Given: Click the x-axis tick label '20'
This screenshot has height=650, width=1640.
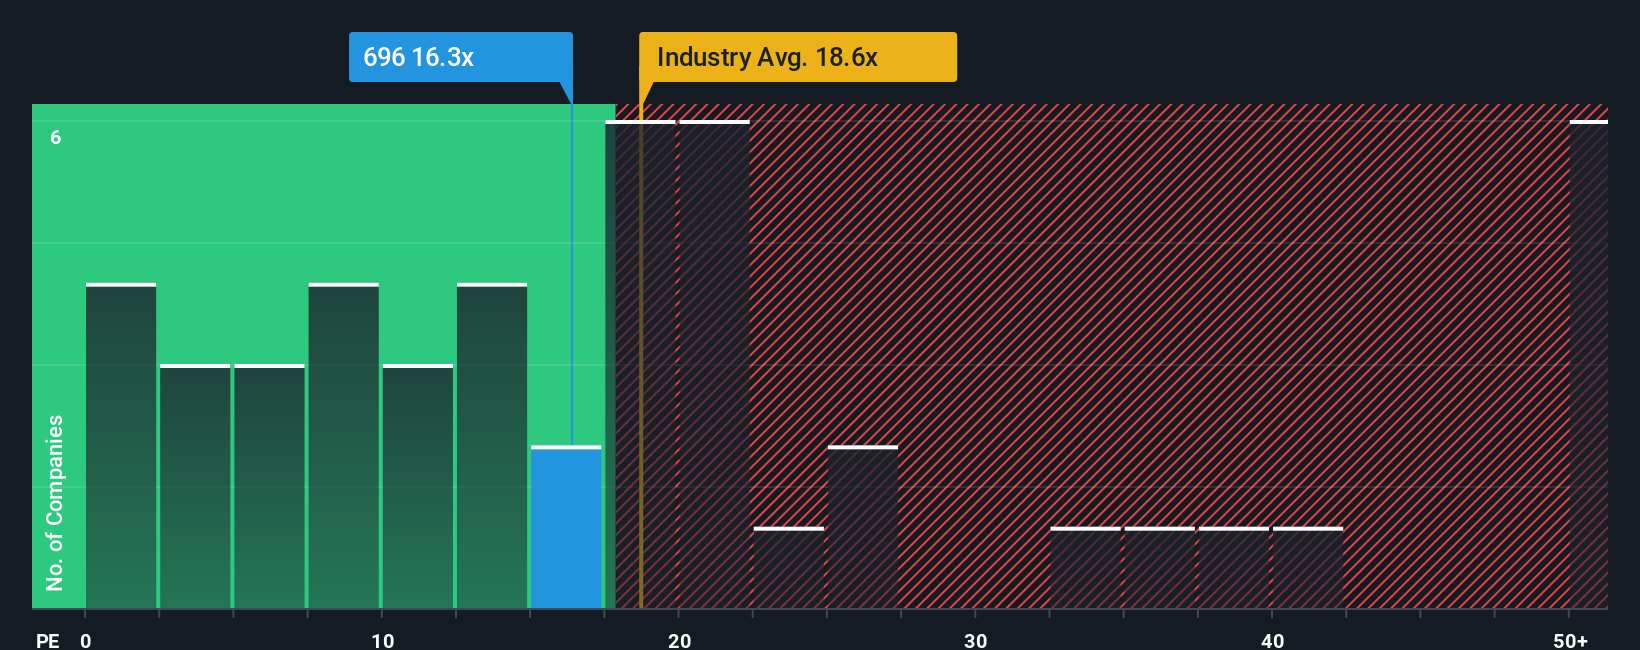Looking at the screenshot, I should pyautogui.click(x=679, y=641).
